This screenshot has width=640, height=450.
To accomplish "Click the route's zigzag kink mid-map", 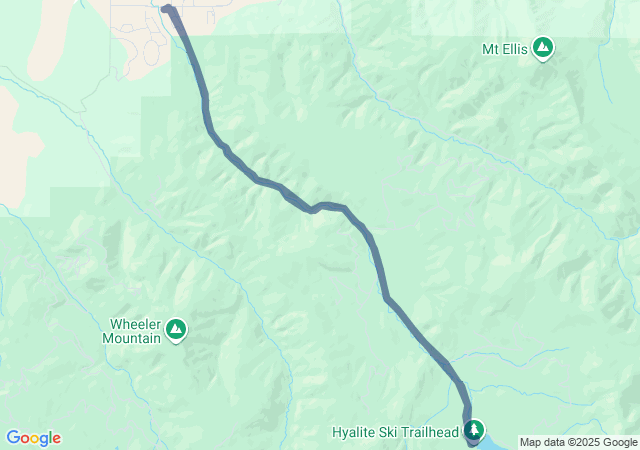I will click(x=314, y=209).
